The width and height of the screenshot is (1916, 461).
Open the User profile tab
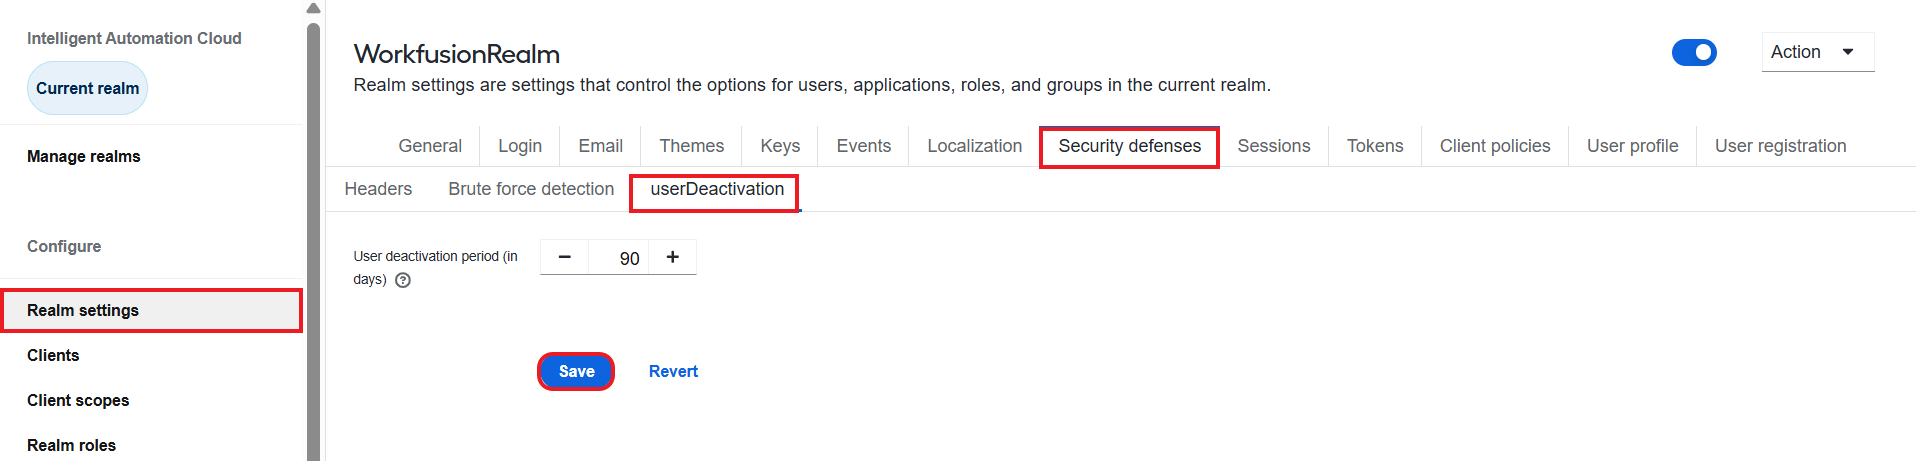1632,146
